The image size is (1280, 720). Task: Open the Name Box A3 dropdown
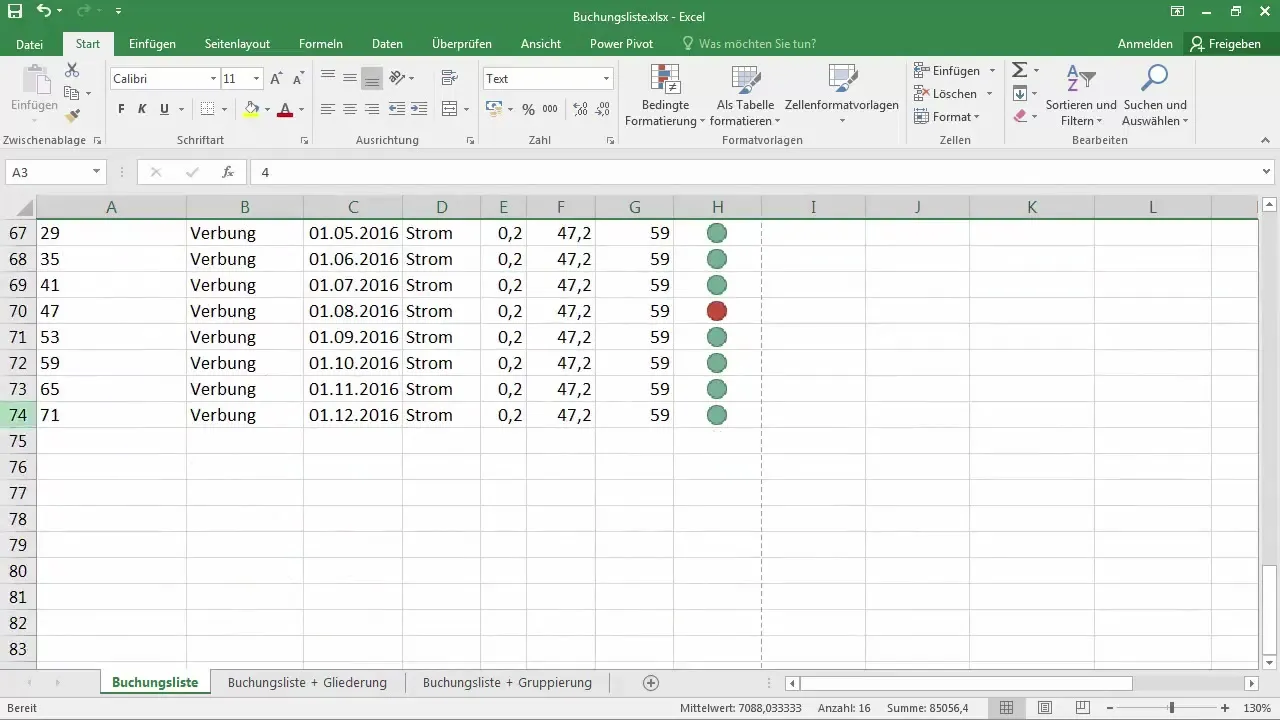(x=96, y=172)
